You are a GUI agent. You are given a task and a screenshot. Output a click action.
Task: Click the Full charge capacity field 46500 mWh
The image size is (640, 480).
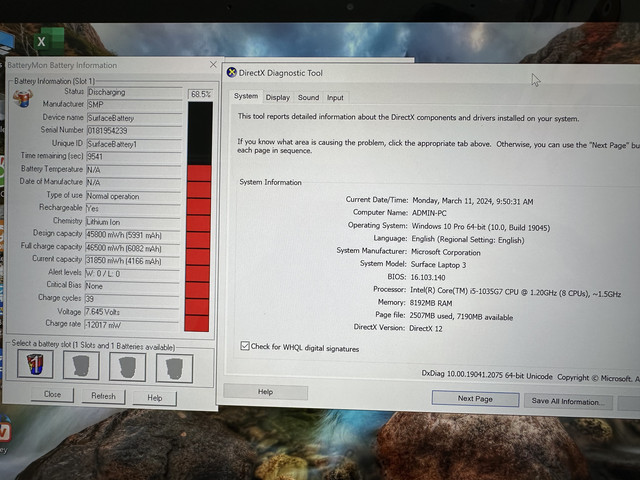coord(133,249)
